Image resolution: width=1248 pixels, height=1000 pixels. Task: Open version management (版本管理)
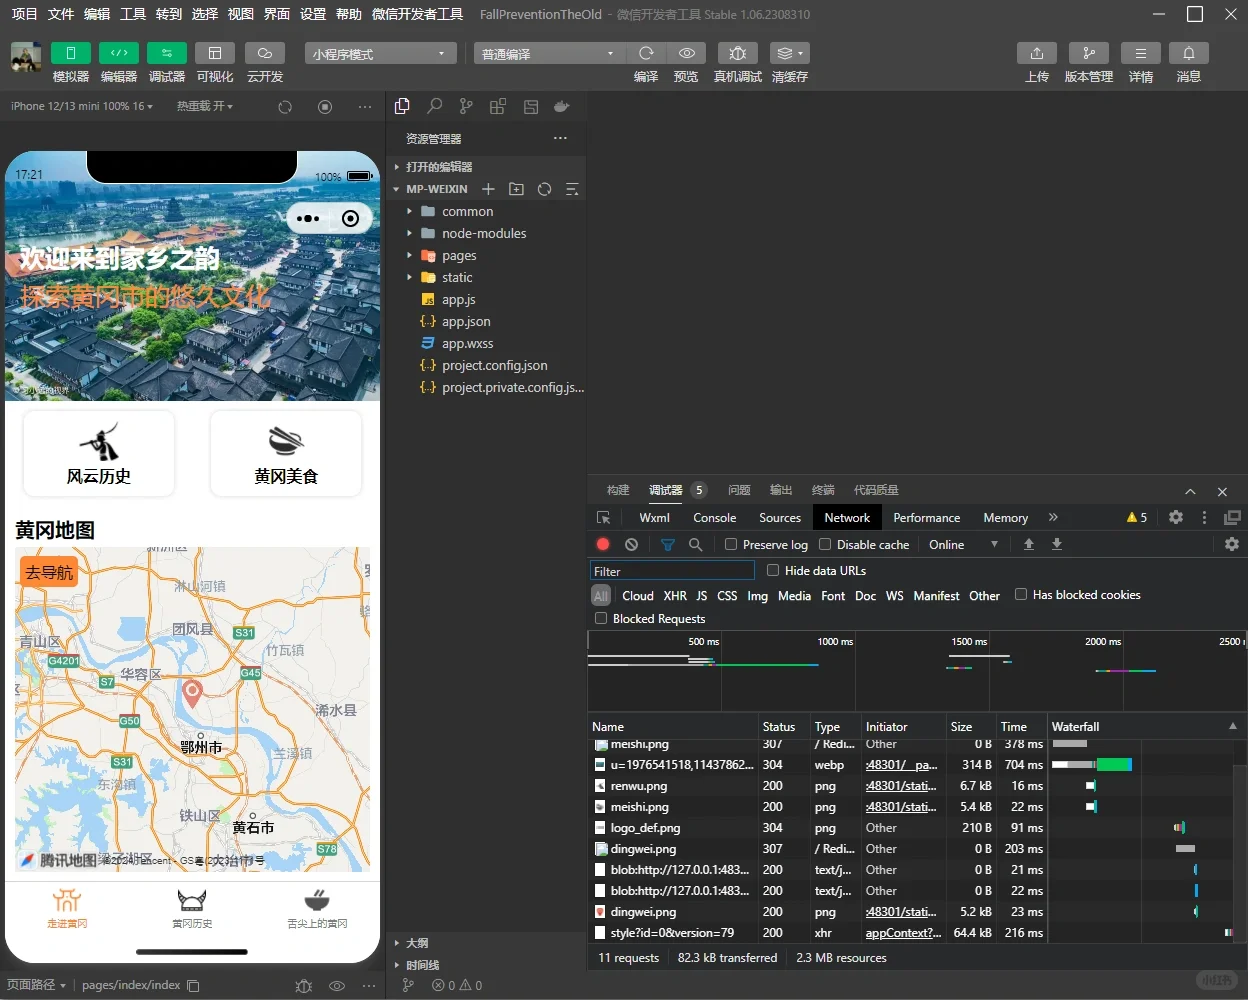(x=1089, y=53)
